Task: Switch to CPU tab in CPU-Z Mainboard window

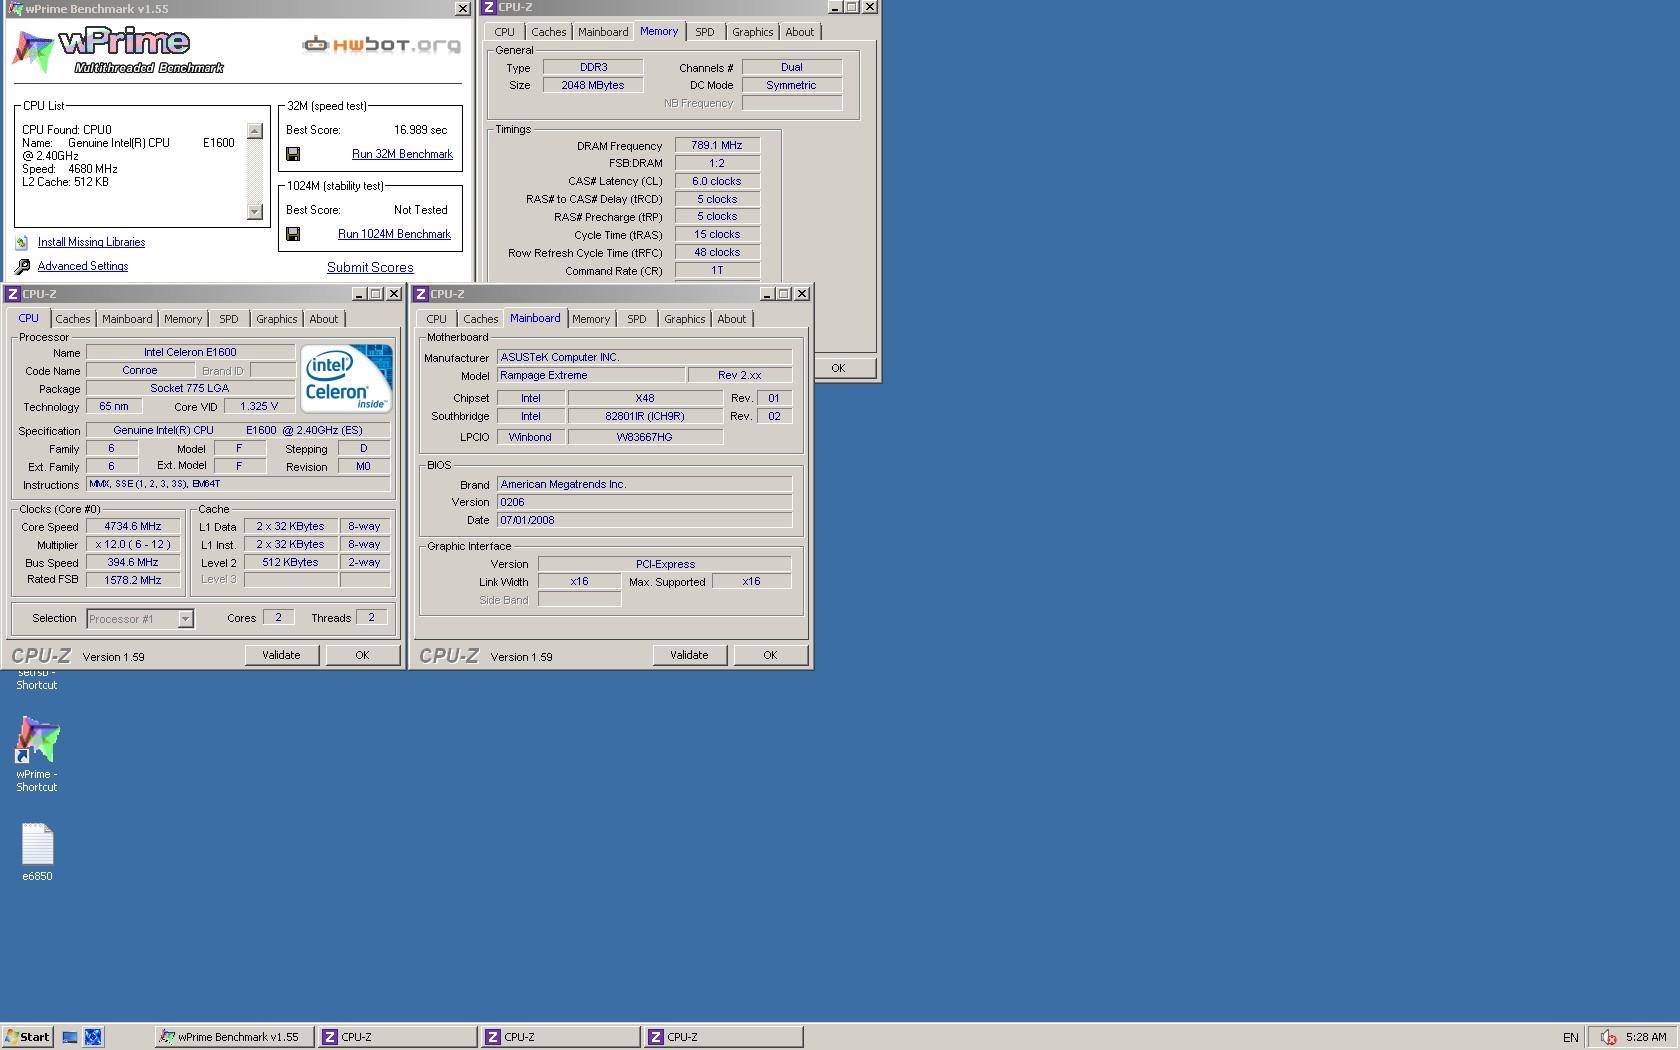Action: (x=436, y=319)
